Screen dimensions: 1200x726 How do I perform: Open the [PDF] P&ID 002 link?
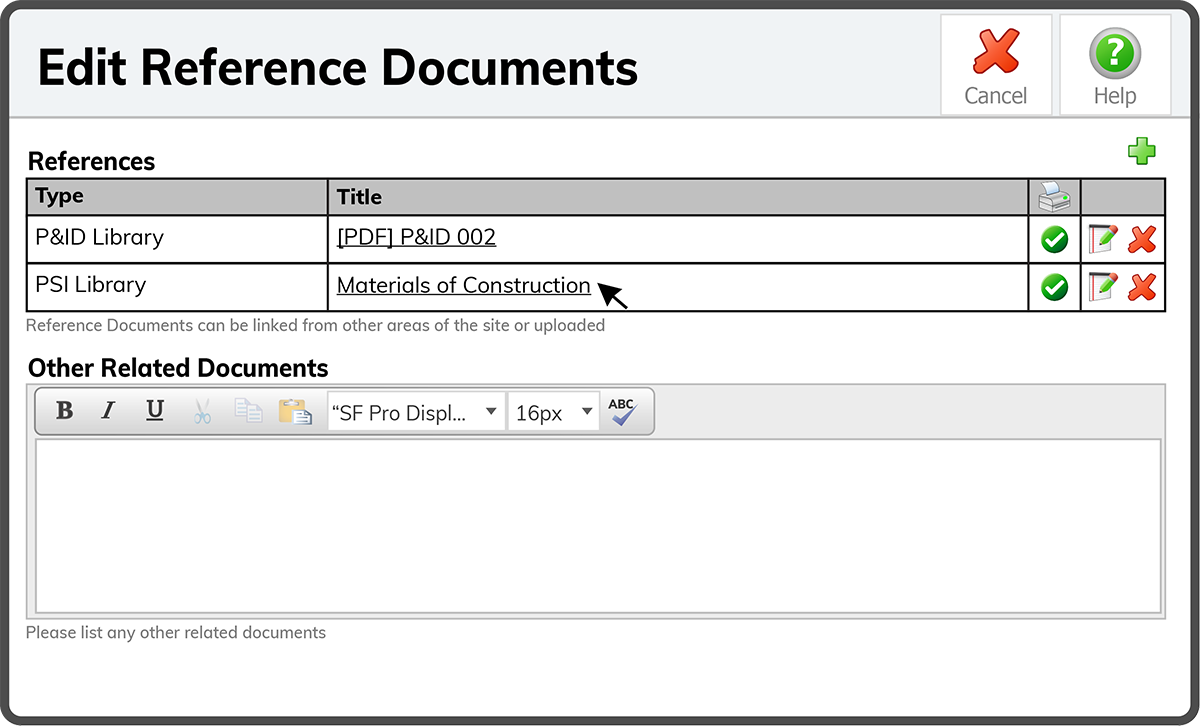pos(416,237)
